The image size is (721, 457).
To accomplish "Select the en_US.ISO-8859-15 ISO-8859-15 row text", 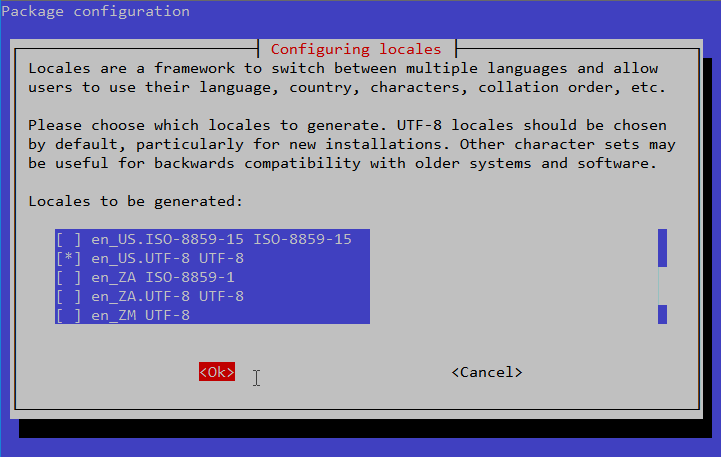I will 221,240.
